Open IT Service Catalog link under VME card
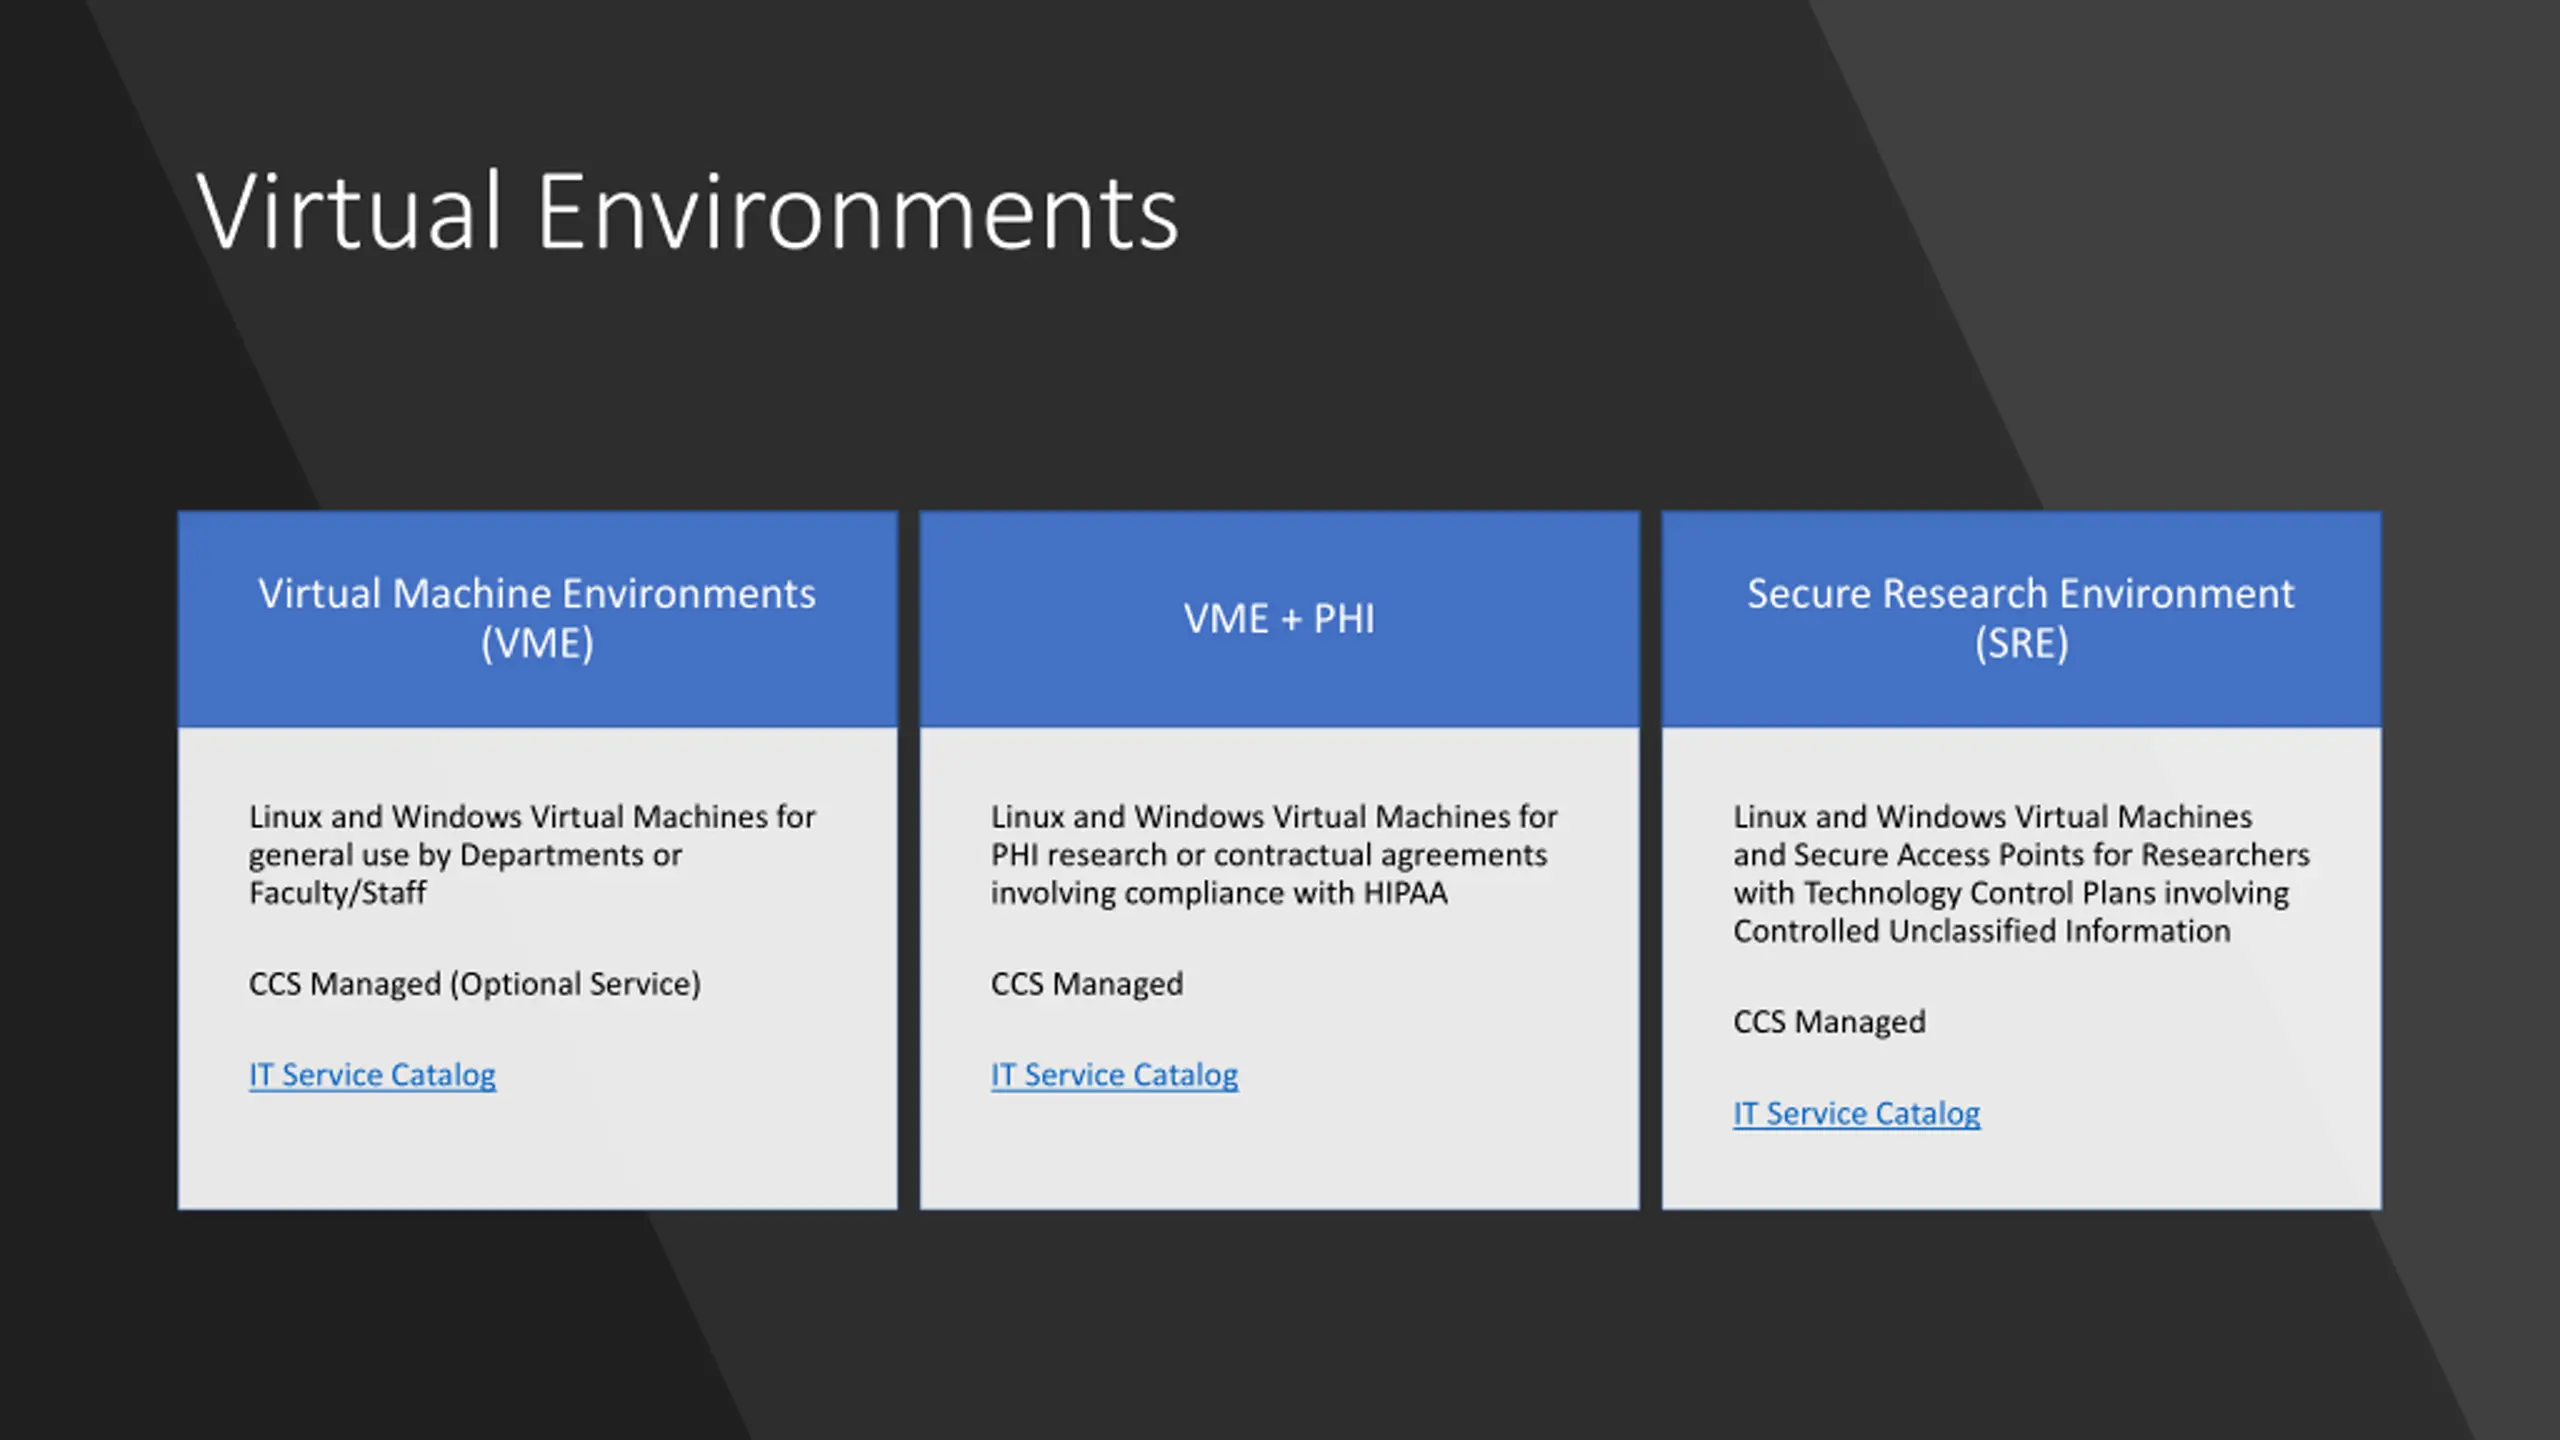Screen dimensions: 2560x1440 (x=372, y=1075)
